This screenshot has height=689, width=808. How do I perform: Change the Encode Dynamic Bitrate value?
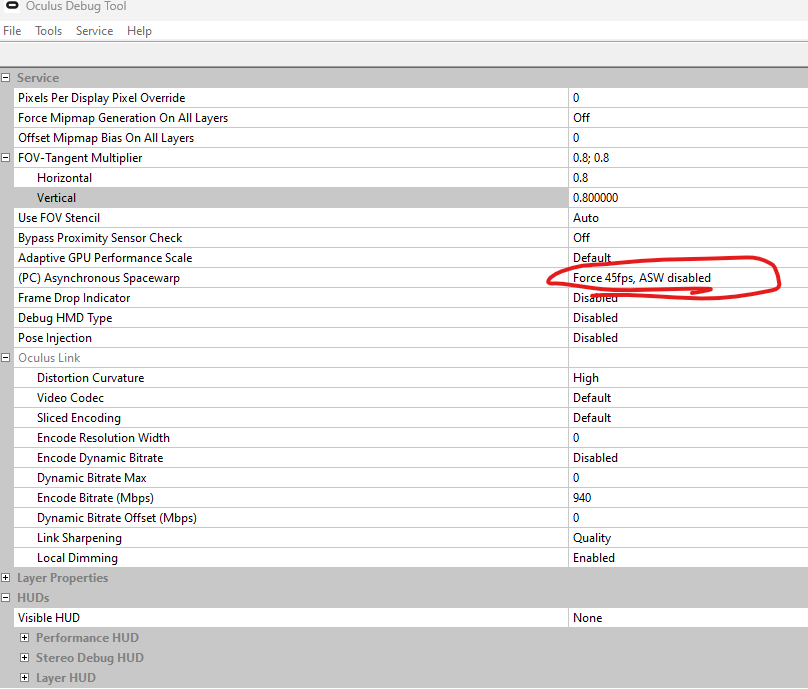688,458
